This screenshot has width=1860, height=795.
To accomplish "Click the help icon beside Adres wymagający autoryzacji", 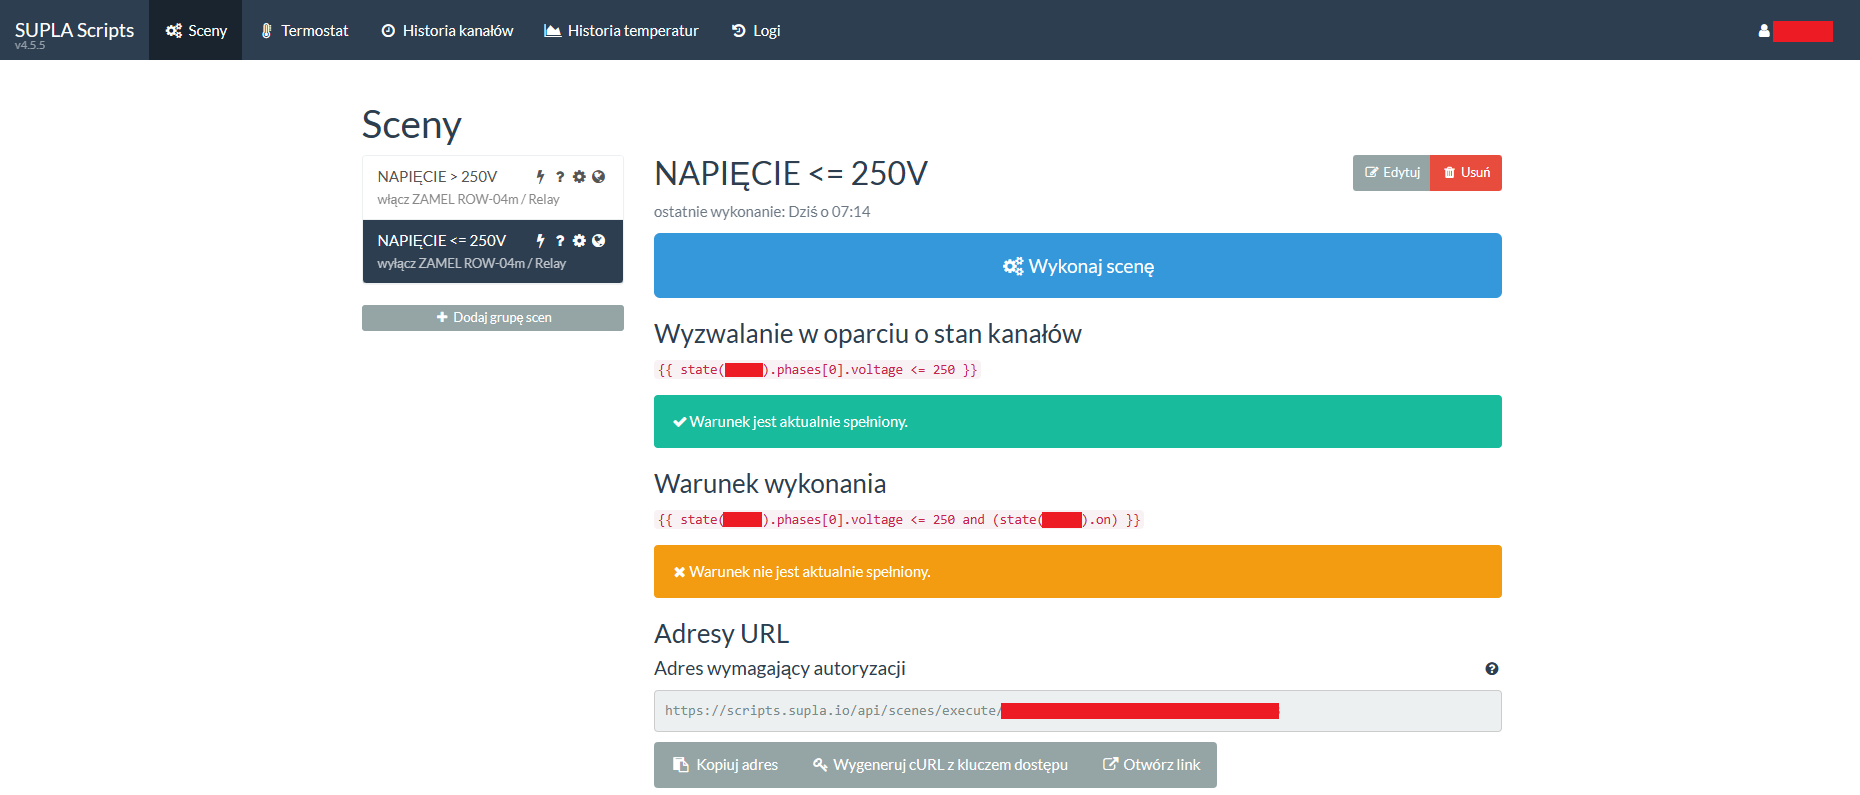I will [x=1491, y=669].
